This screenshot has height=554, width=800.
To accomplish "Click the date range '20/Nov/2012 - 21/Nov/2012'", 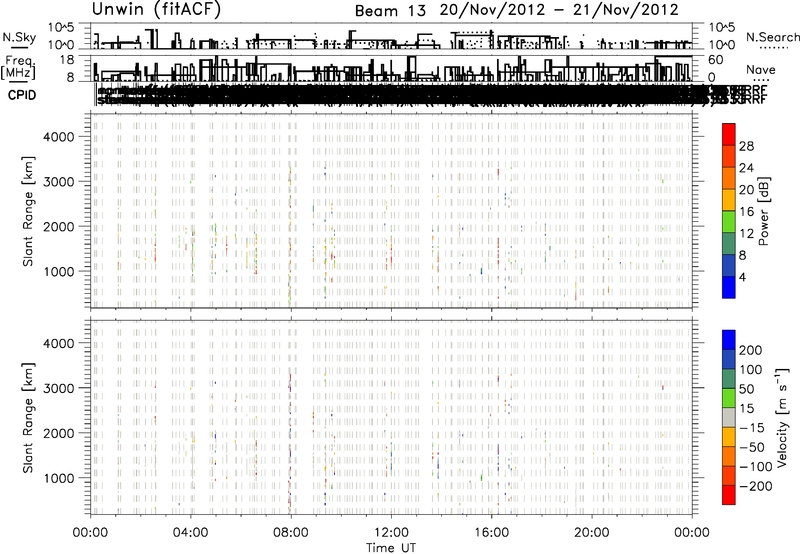I will pos(559,10).
